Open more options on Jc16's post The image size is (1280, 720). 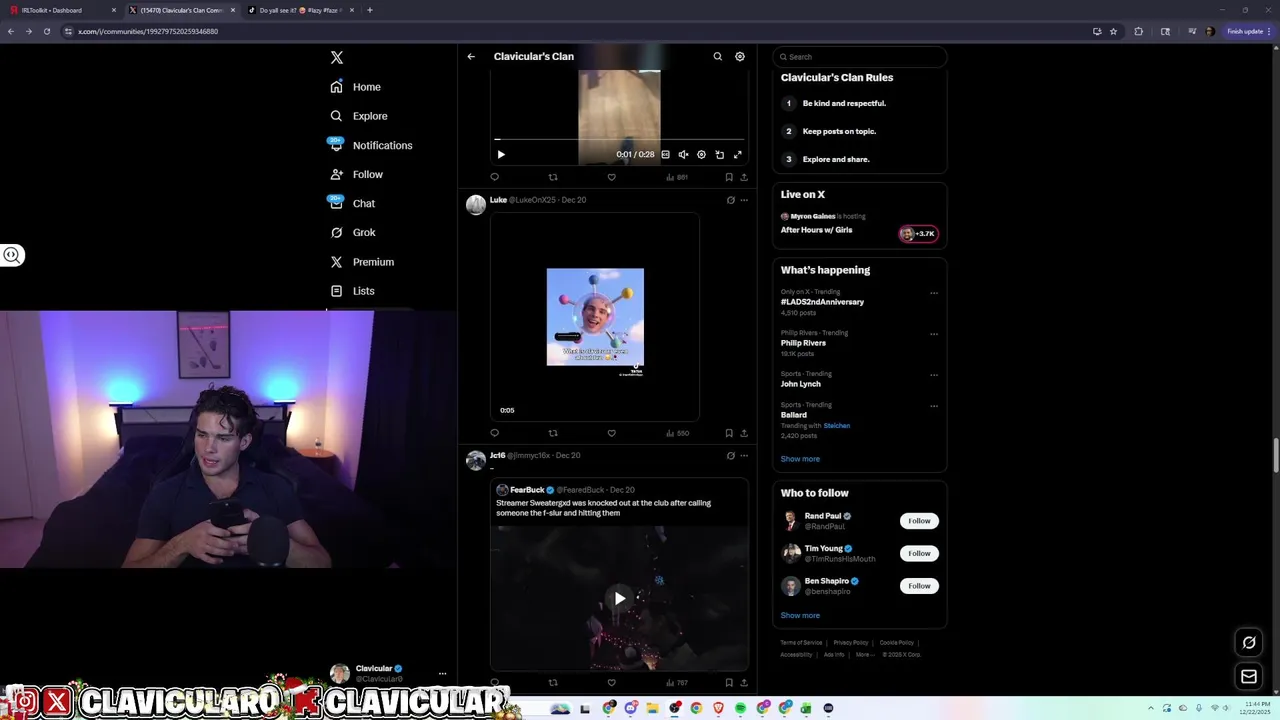tap(744, 455)
